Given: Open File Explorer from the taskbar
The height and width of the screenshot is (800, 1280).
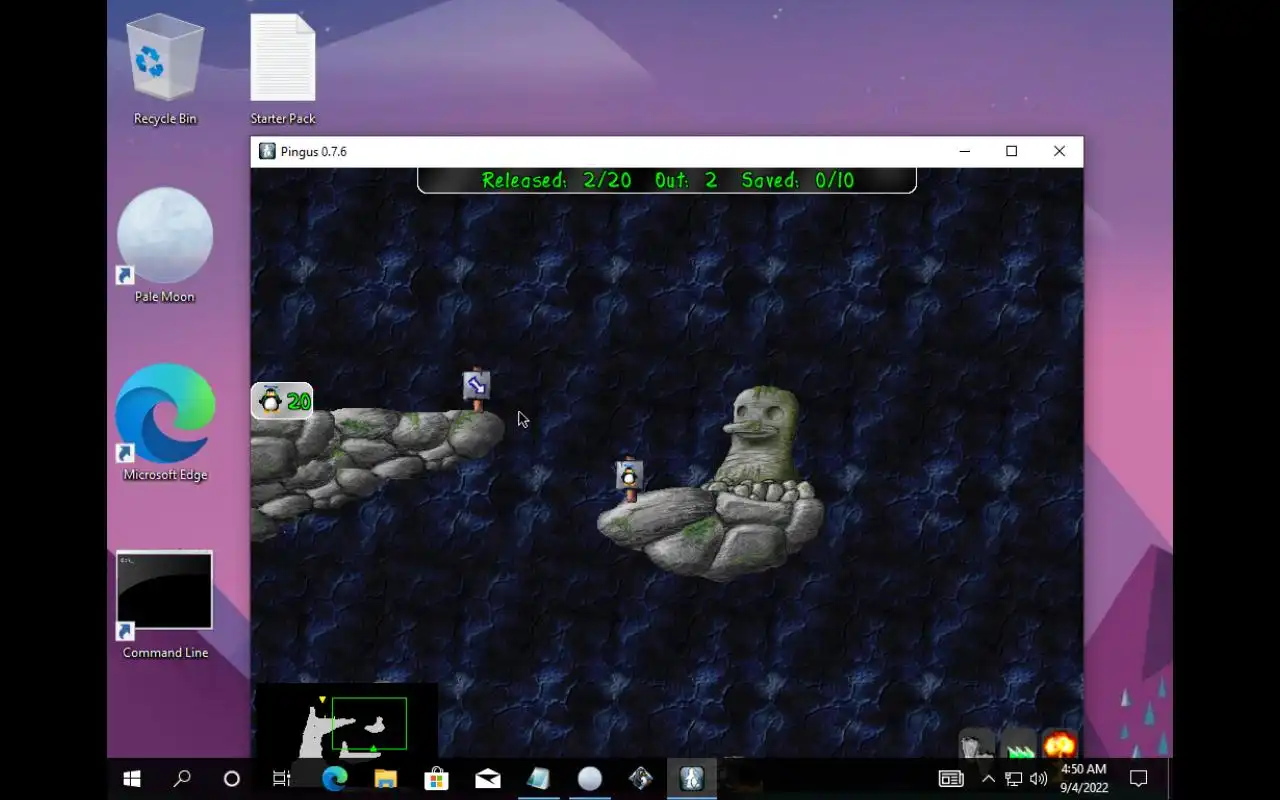Looking at the screenshot, I should tap(386, 779).
